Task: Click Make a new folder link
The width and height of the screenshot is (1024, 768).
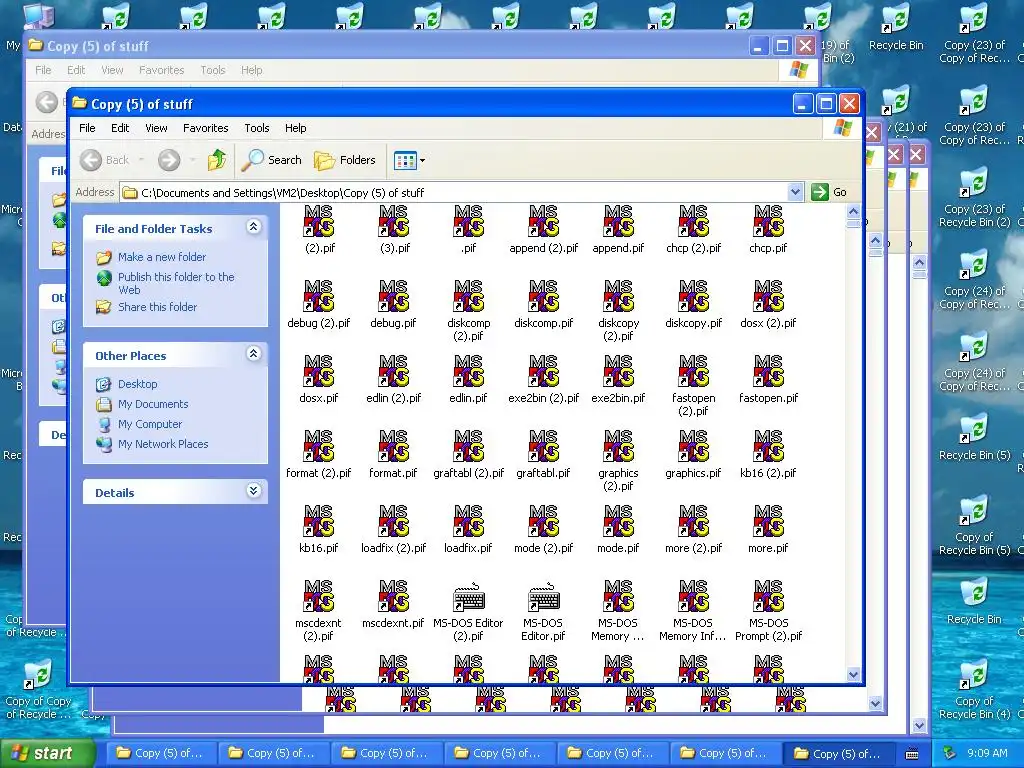Action: coord(162,257)
